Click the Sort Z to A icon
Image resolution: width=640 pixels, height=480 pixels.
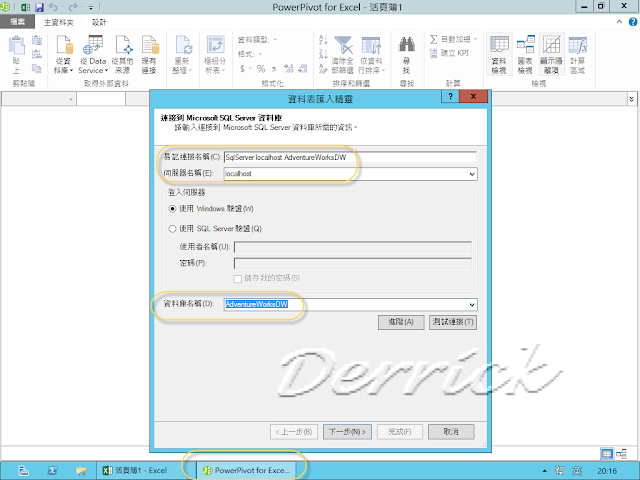click(323, 53)
